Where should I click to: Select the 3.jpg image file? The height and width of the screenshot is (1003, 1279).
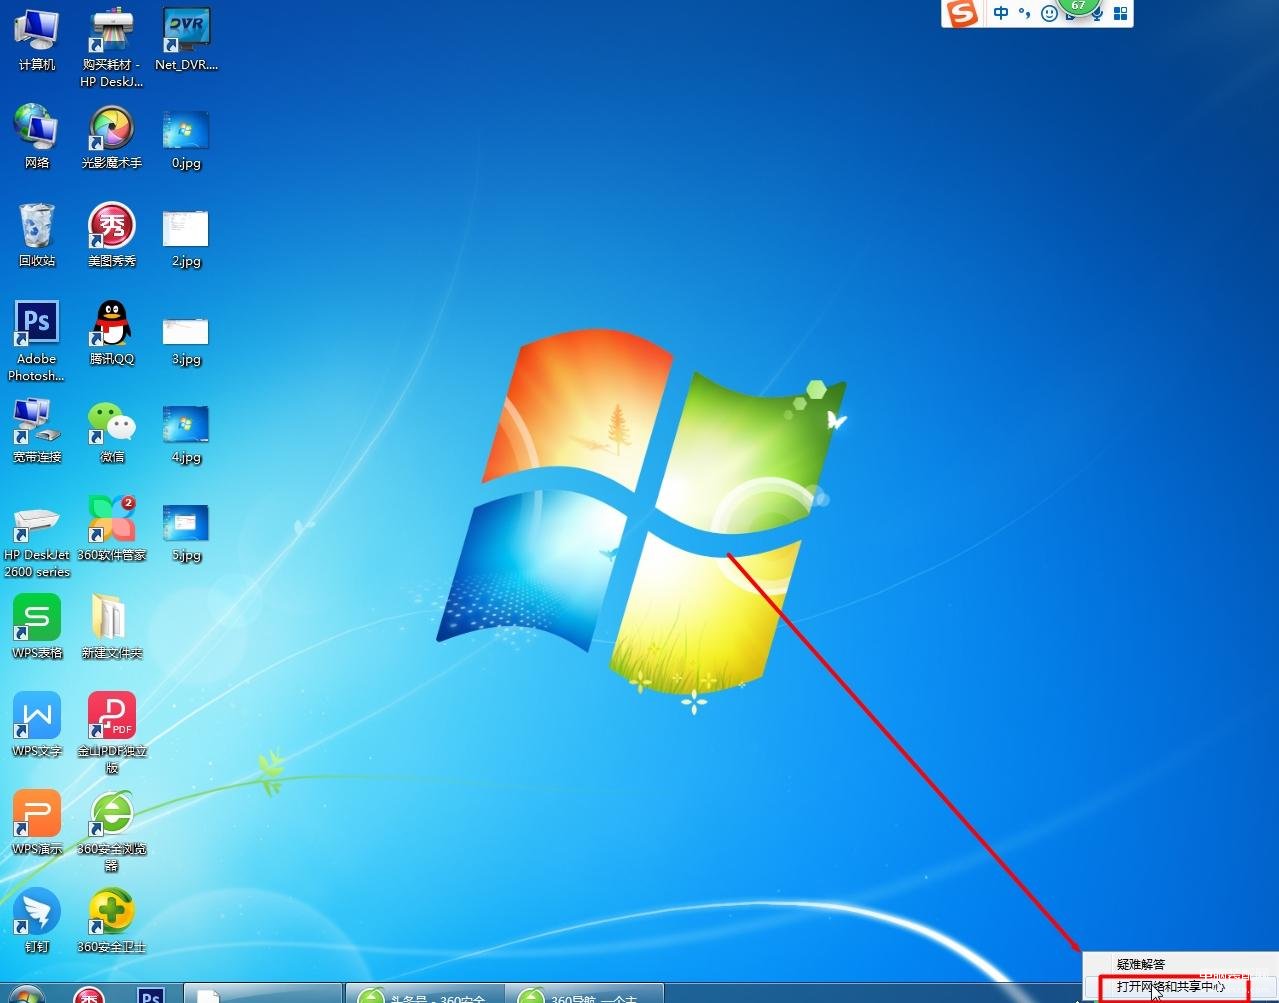[186, 341]
